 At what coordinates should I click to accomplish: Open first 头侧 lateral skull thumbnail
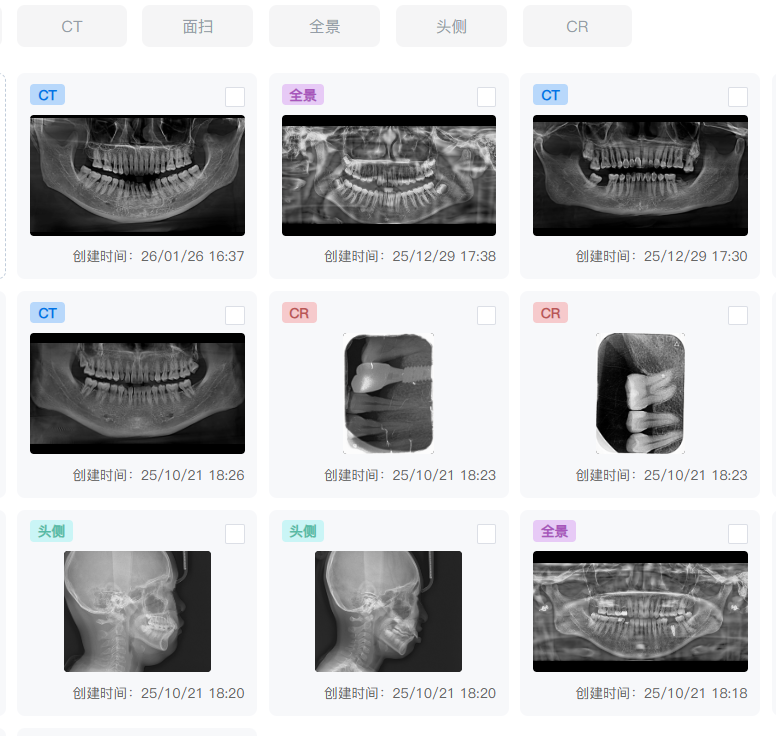point(138,611)
